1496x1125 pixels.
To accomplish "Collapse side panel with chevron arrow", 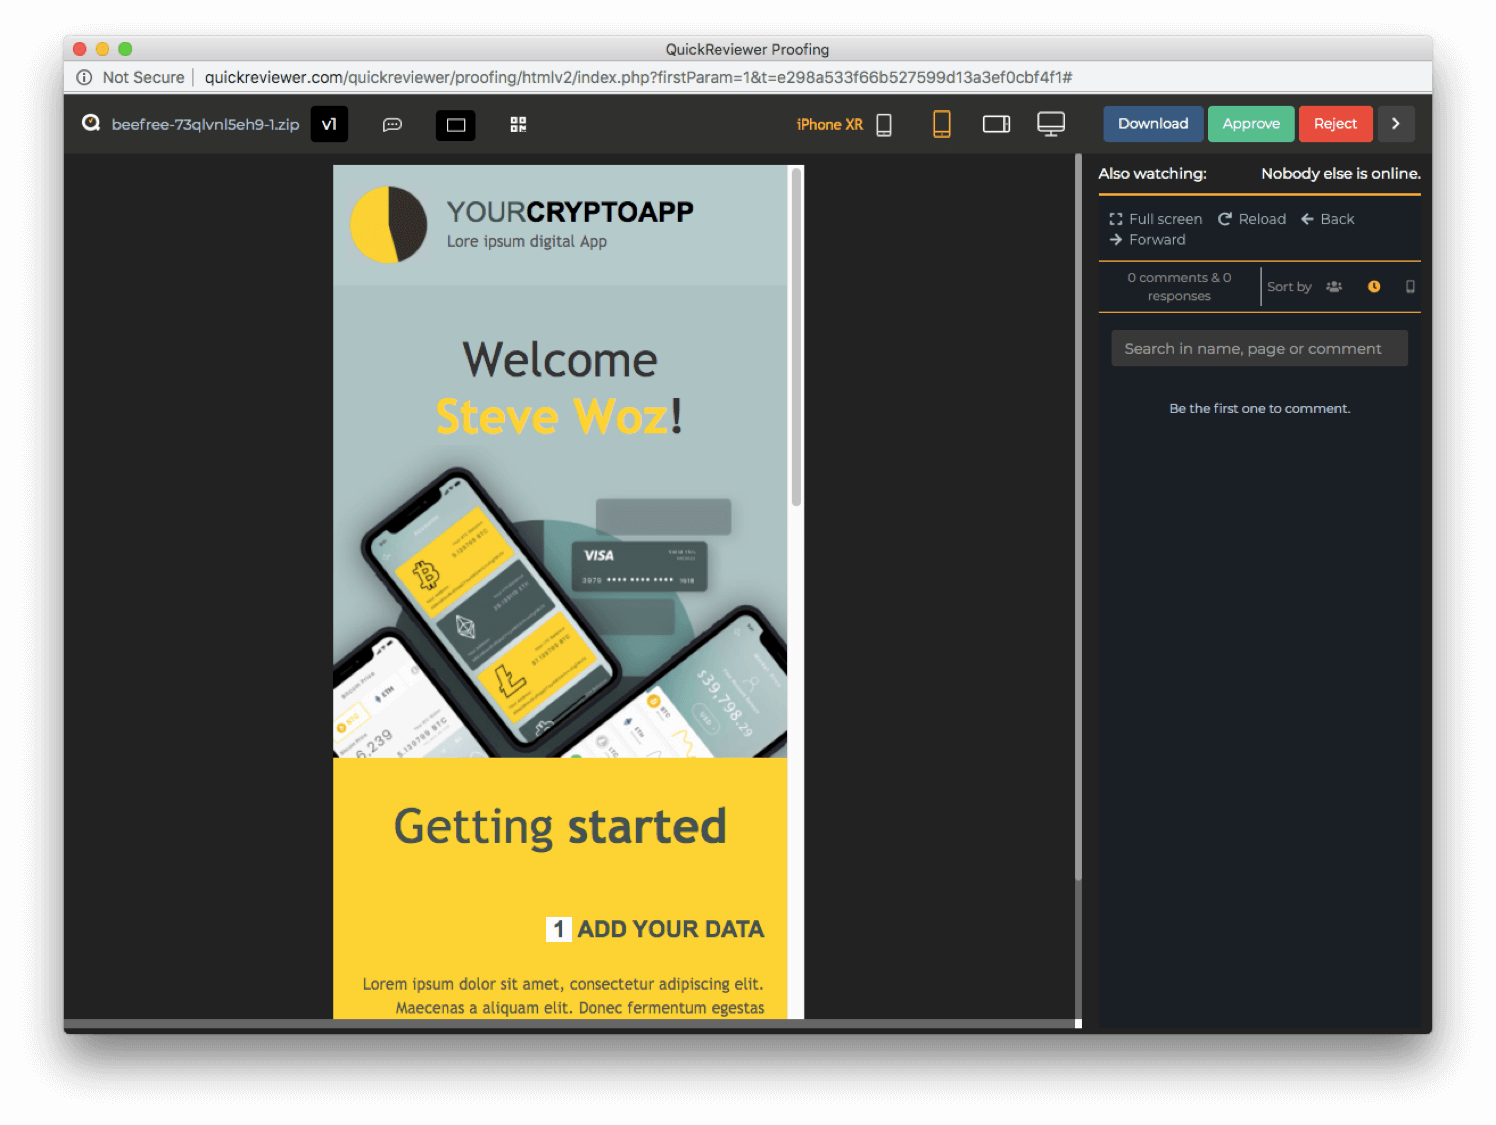I will [x=1395, y=124].
